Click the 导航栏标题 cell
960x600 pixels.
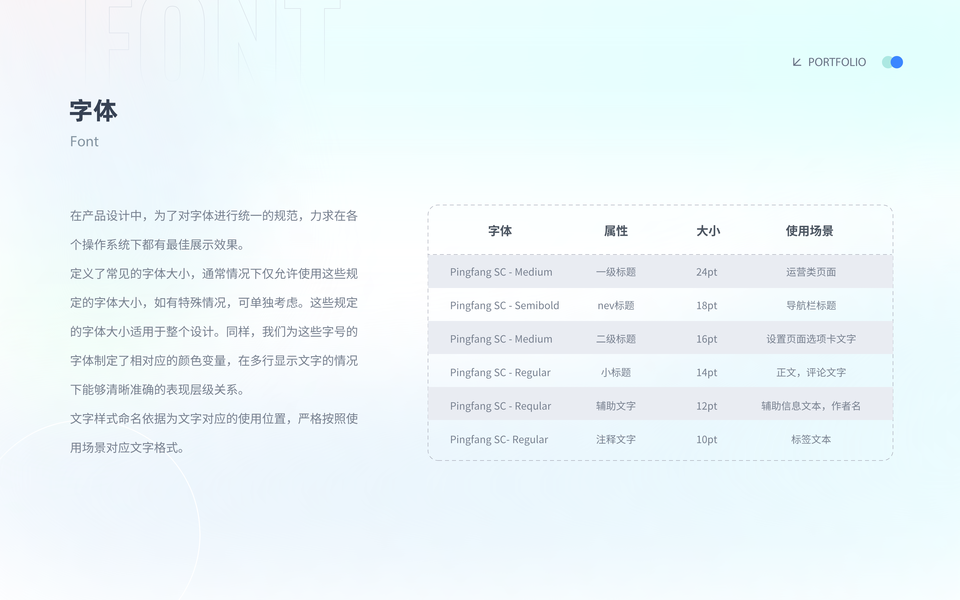pos(811,306)
